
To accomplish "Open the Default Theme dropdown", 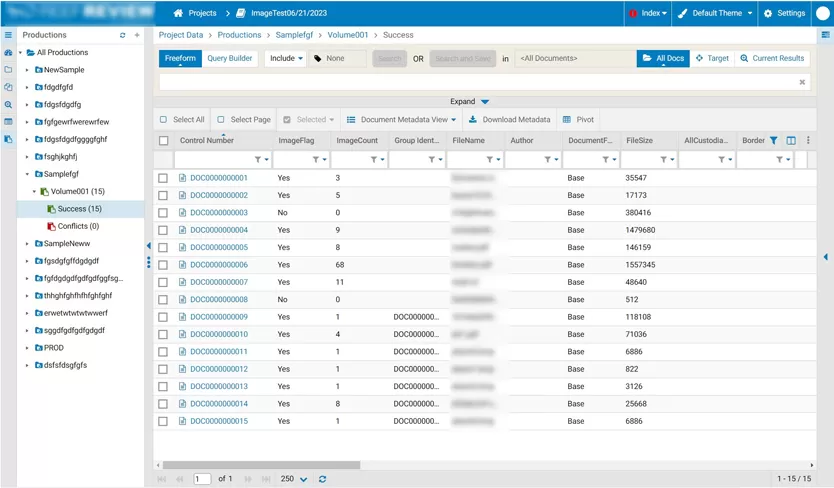I will [x=715, y=13].
